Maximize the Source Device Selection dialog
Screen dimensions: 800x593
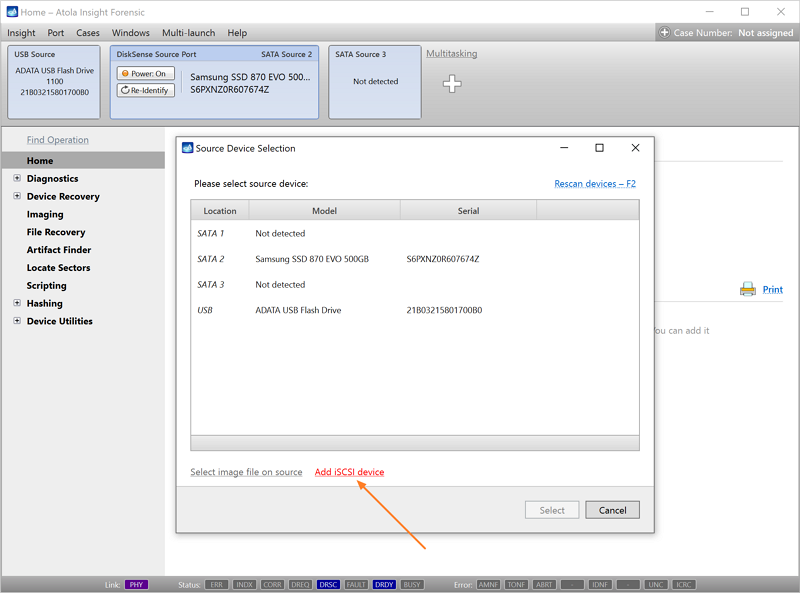[599, 148]
